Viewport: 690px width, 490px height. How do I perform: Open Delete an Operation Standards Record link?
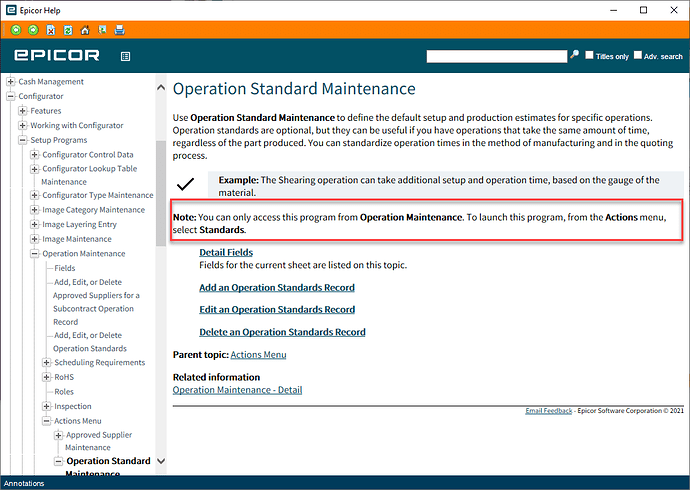tap(283, 332)
